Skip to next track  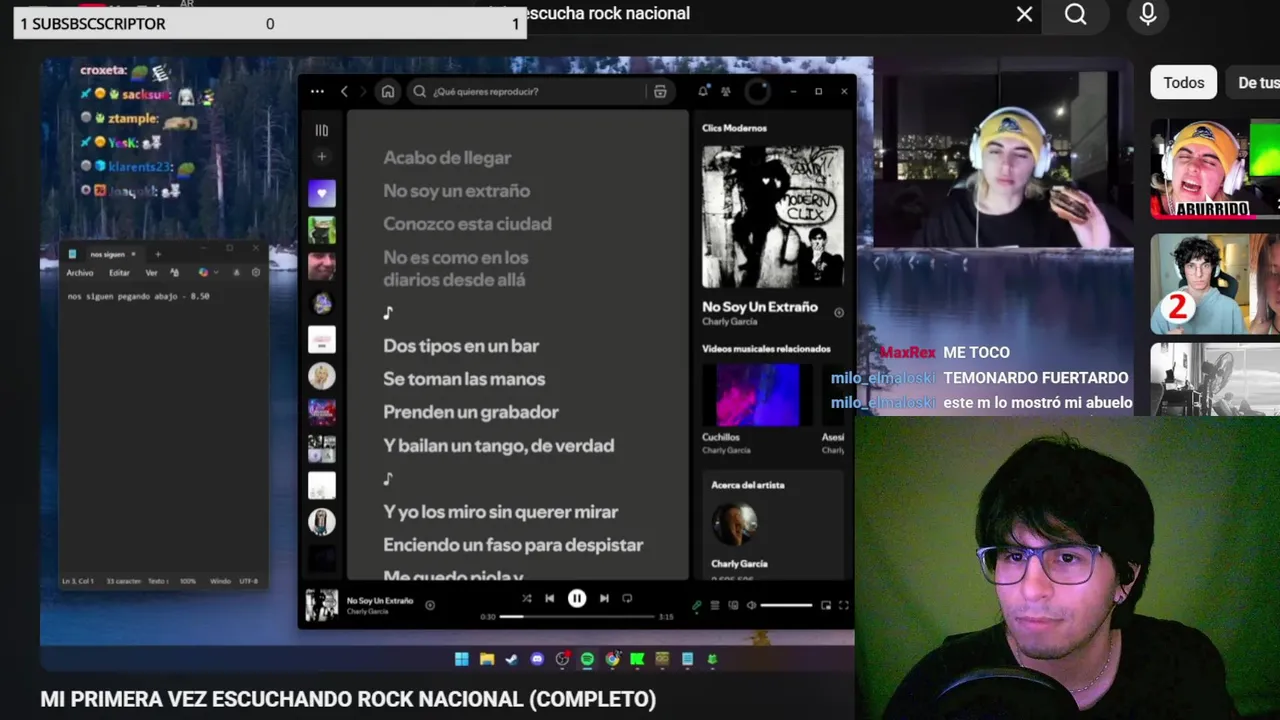tap(604, 598)
